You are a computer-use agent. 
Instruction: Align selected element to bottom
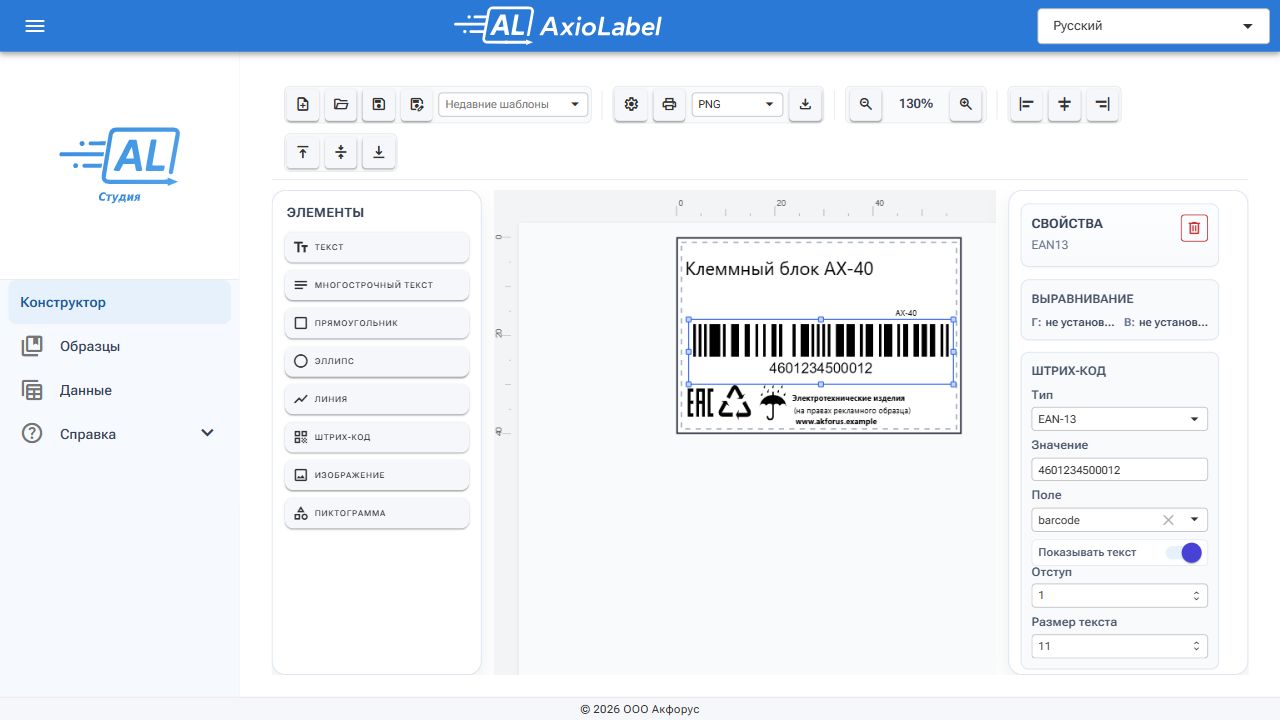coord(379,152)
